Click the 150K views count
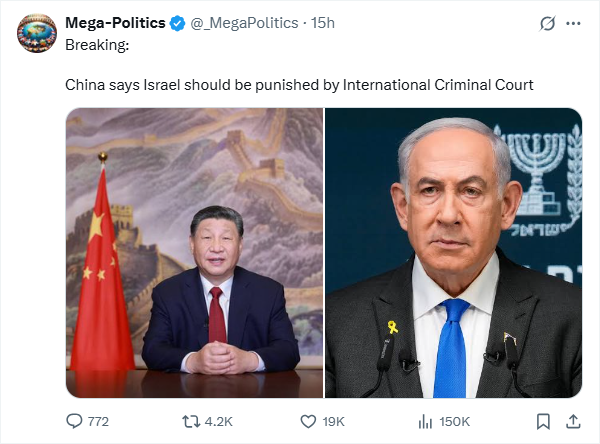The width and height of the screenshot is (600, 444). [455, 422]
